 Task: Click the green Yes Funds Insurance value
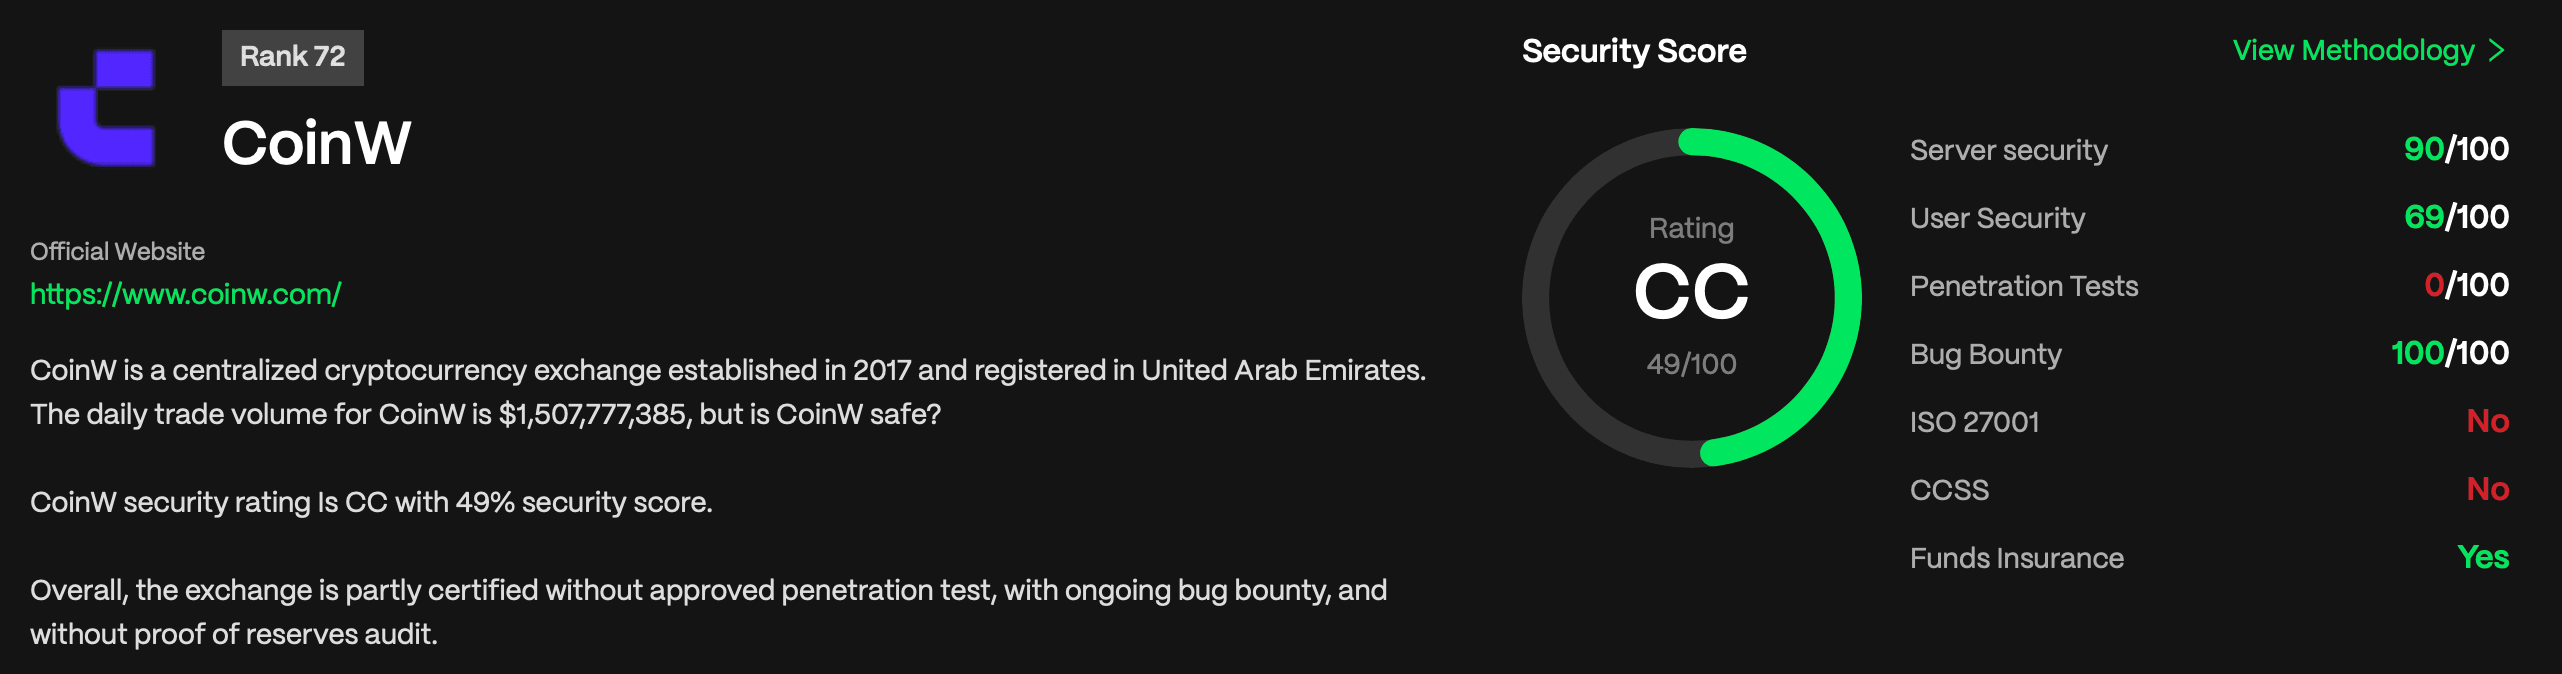(x=2482, y=557)
